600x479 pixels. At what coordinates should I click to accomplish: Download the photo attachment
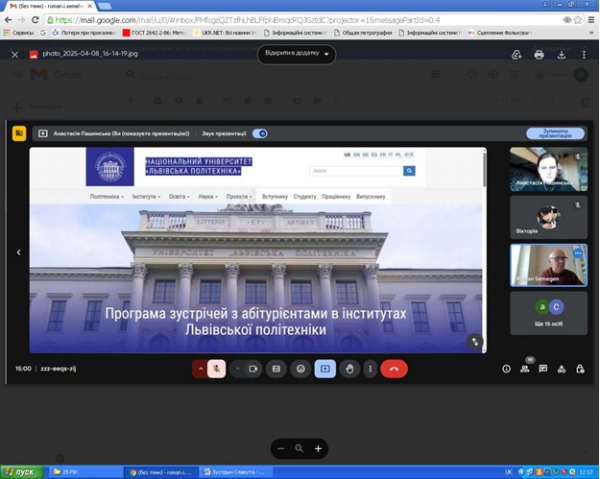(561, 55)
